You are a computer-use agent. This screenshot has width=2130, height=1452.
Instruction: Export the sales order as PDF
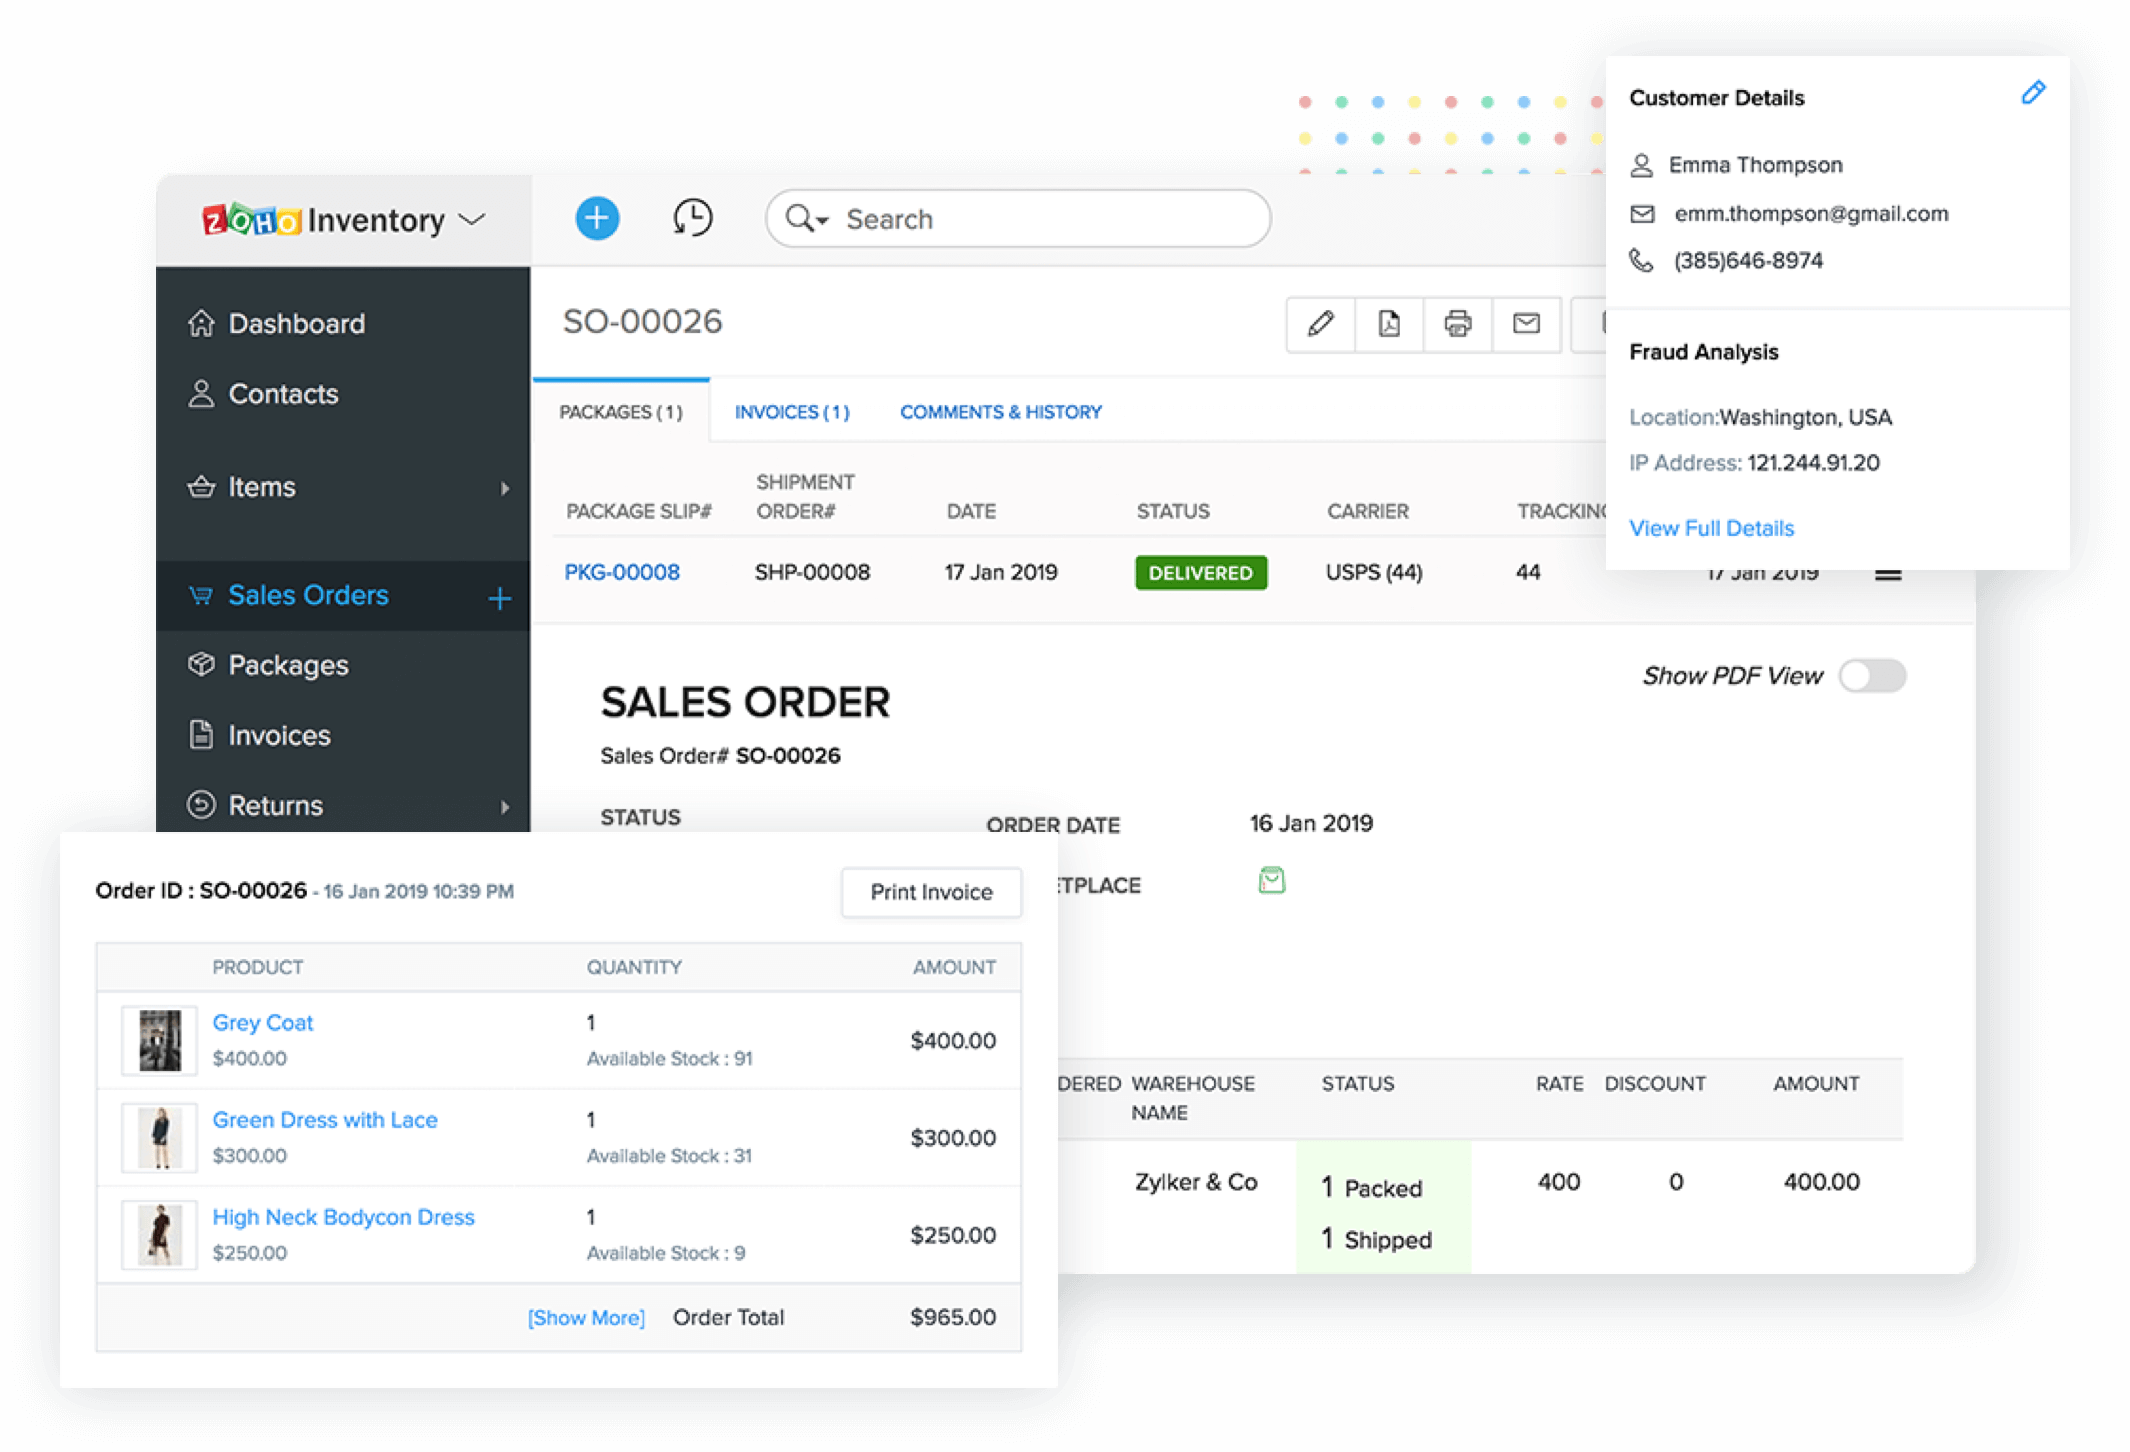1389,325
